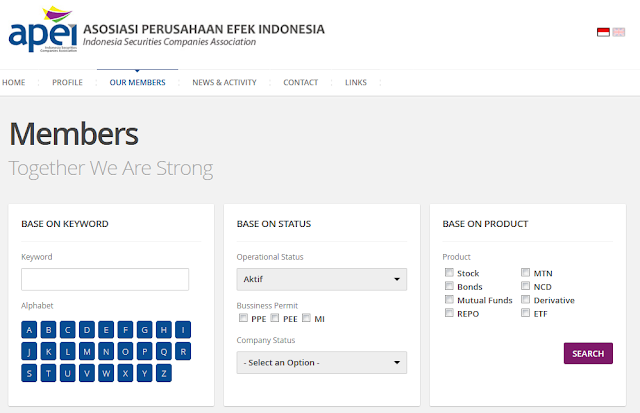Screen dimensions: 640x413
Task: Open the PROFILE menu
Action: pos(67,82)
